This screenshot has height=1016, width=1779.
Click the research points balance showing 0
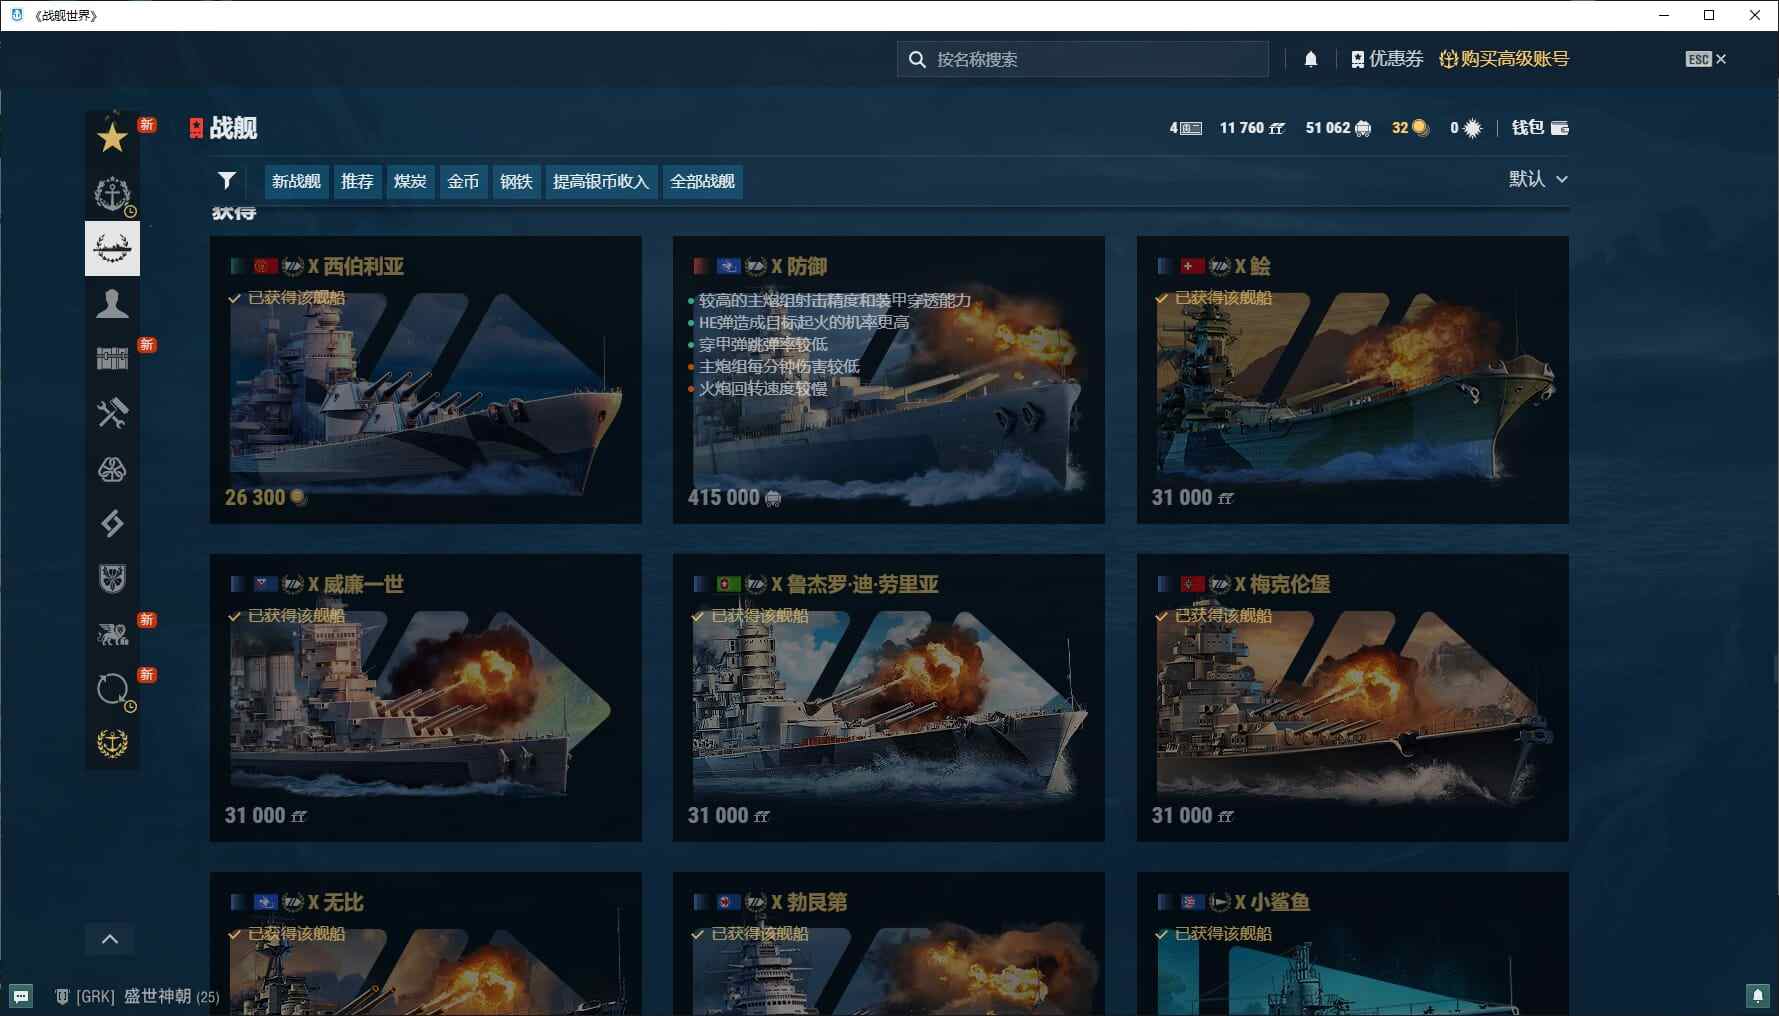[1466, 128]
